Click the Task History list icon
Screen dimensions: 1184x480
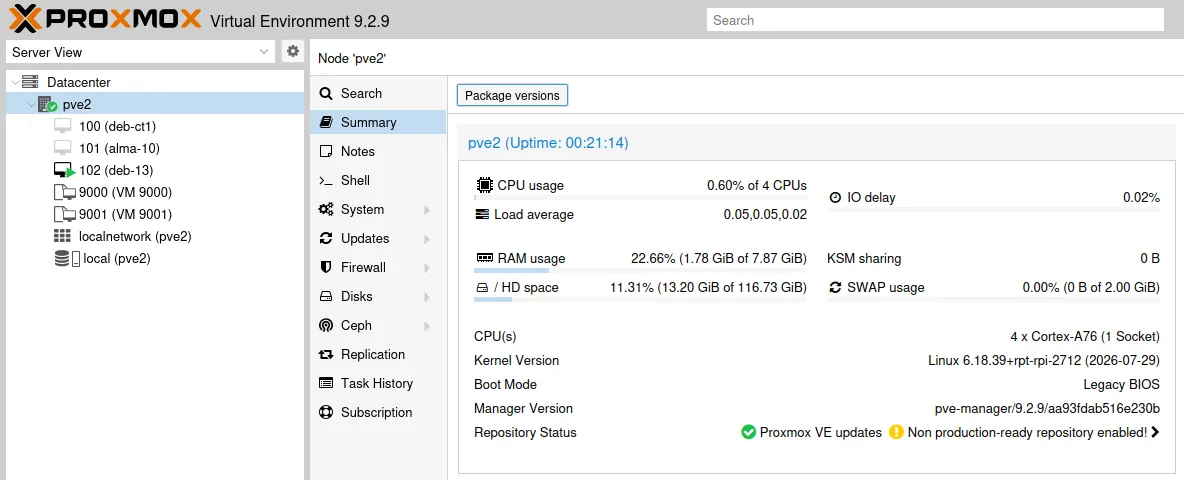point(326,383)
